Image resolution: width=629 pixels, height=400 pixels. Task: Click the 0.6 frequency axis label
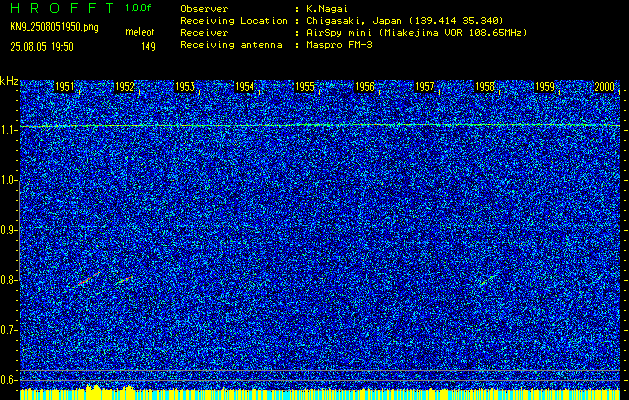pos(8,380)
